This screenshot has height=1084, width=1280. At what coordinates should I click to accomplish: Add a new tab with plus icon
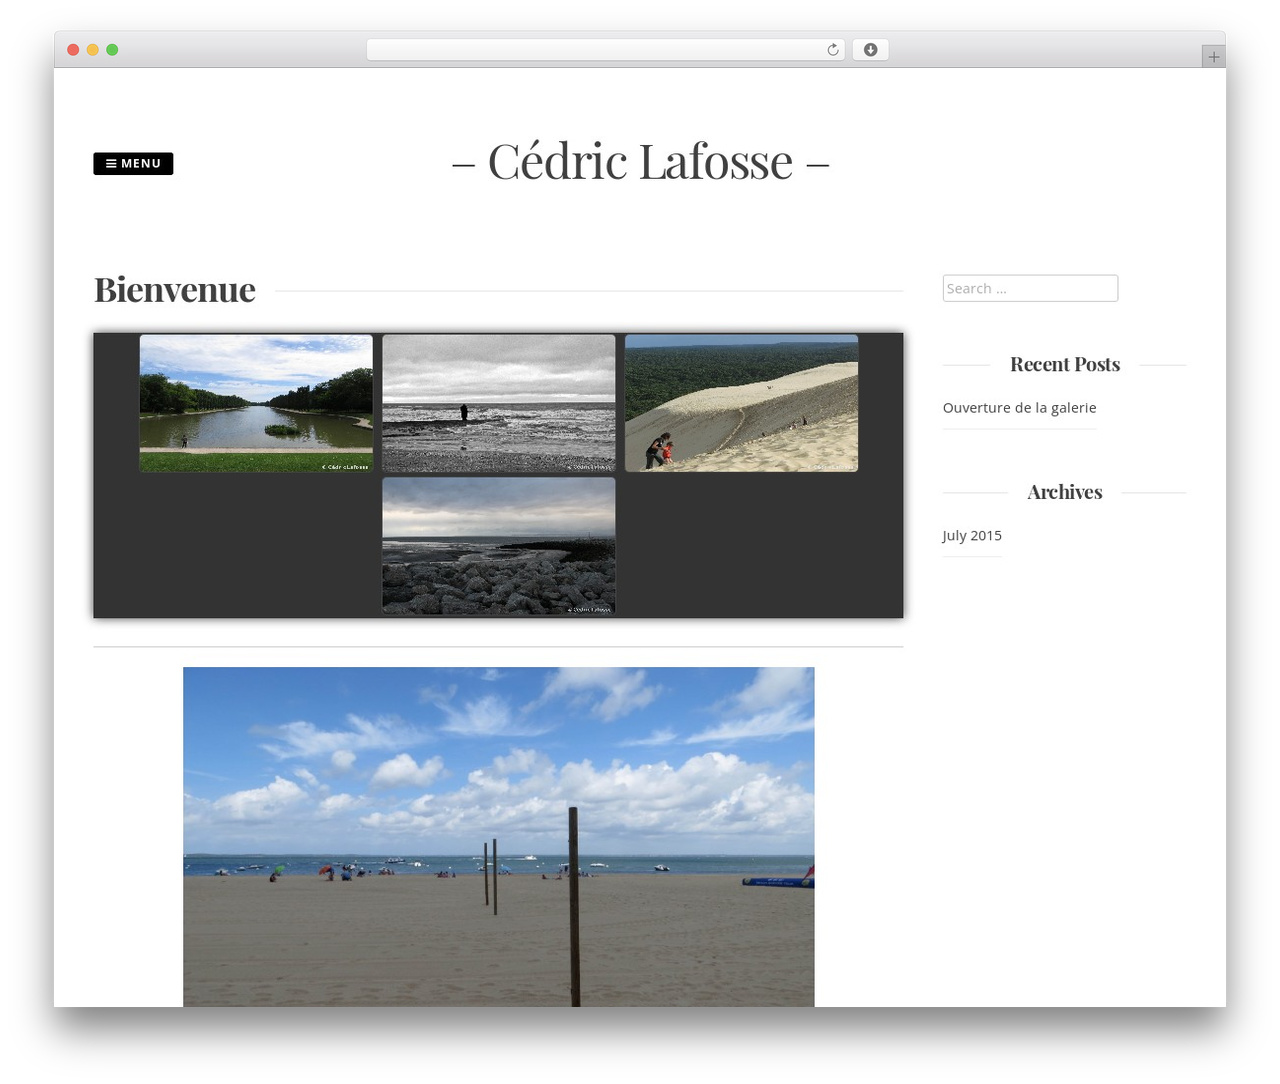[x=1213, y=57]
